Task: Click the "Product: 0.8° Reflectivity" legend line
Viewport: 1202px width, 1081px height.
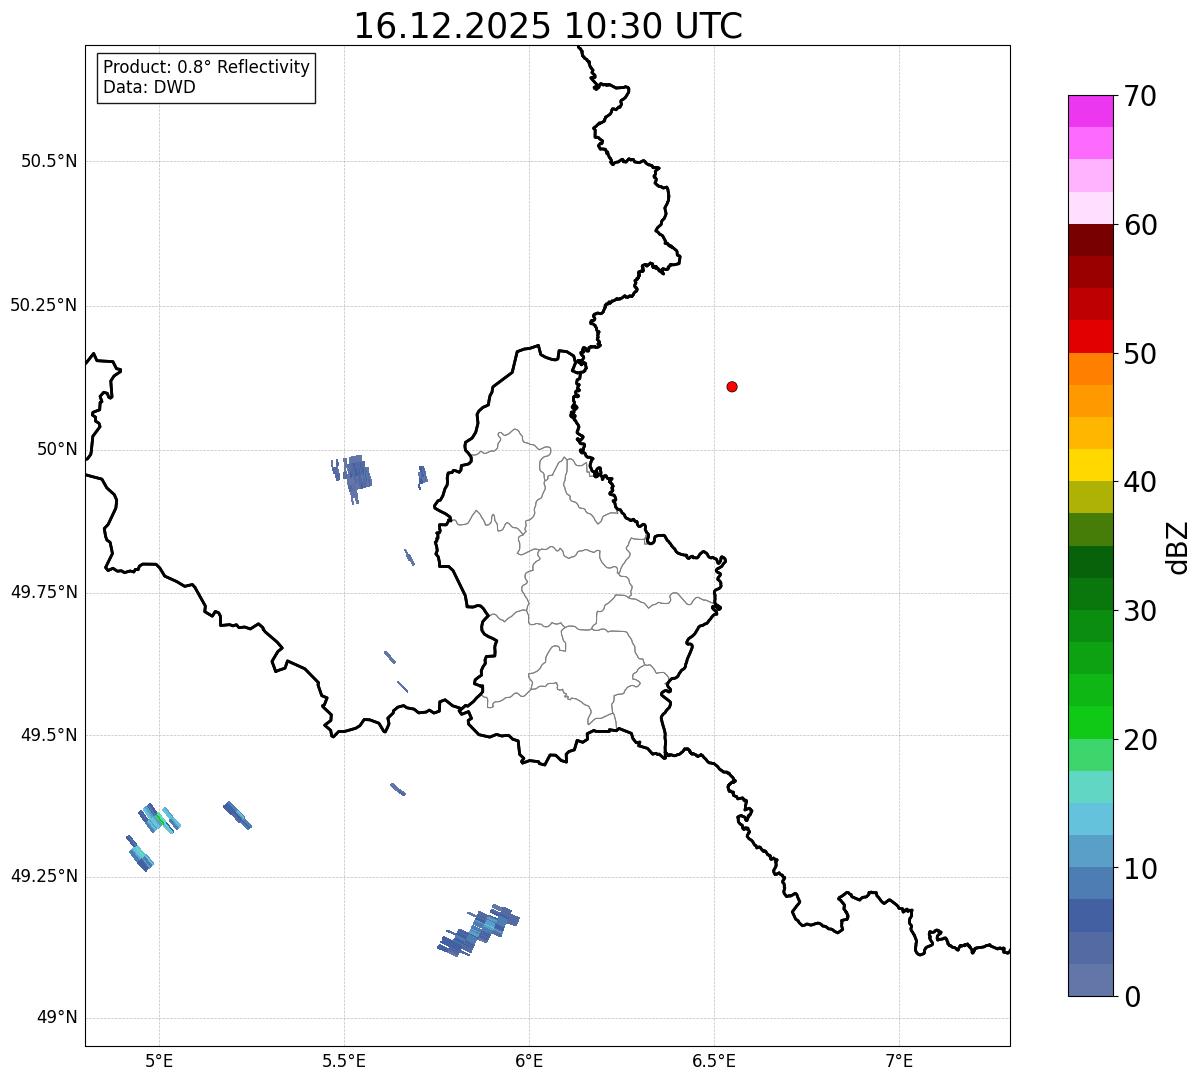Action: tap(207, 67)
